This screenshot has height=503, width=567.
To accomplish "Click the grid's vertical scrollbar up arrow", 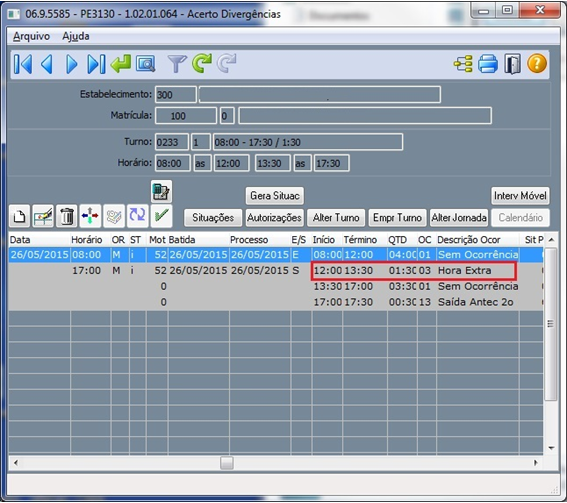I will click(551, 240).
